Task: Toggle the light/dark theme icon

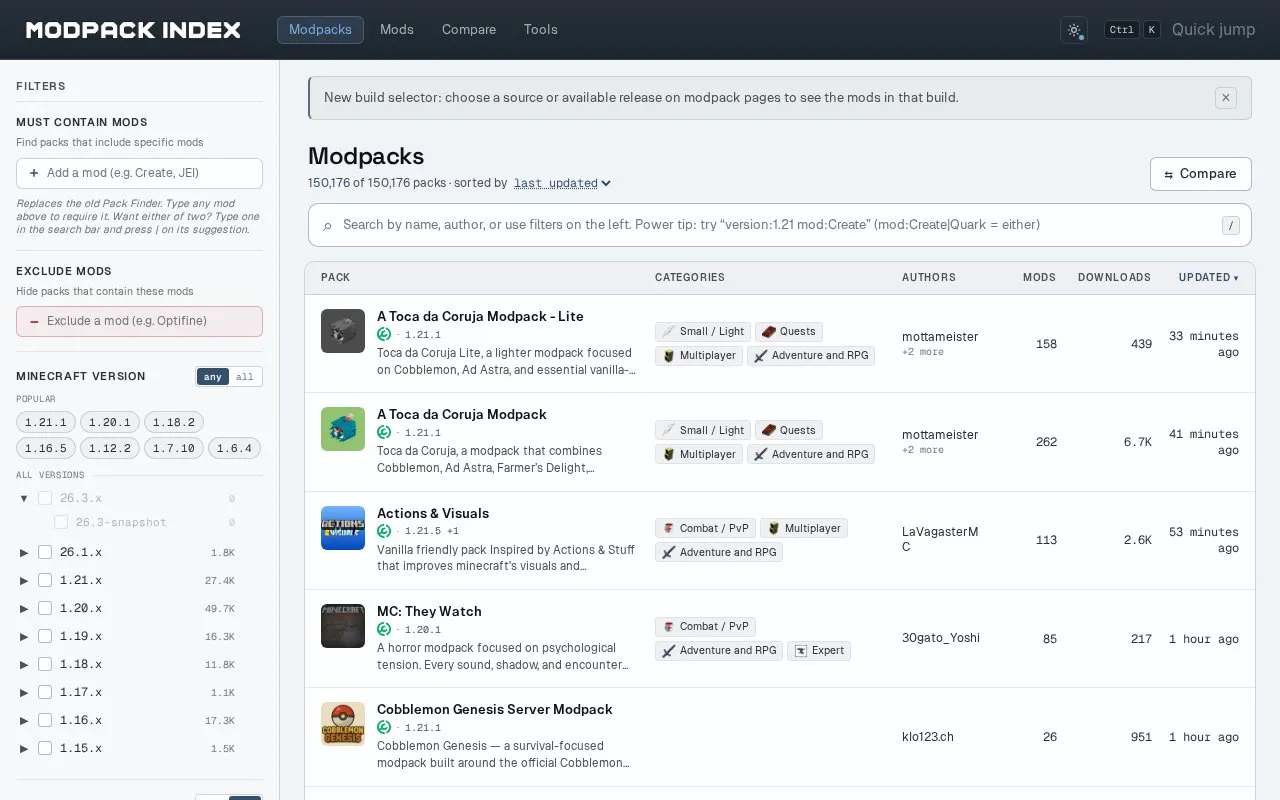Action: 1074,30
